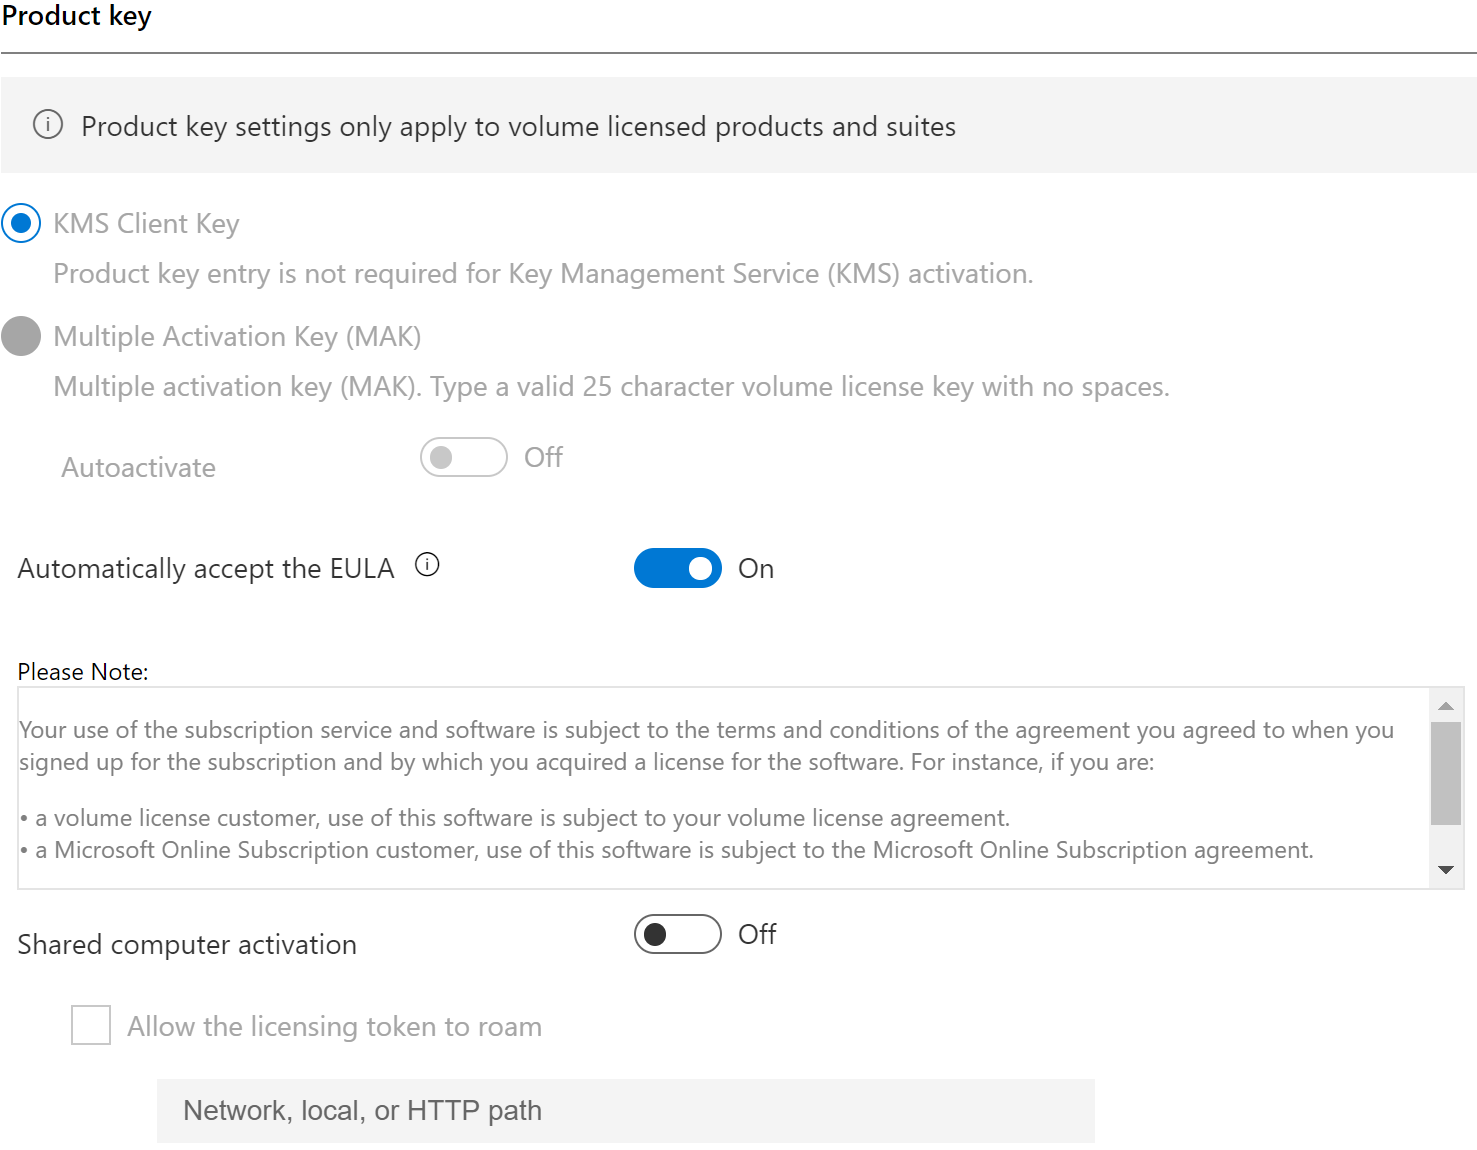Click Allow the licensing token to roam text

coord(335,1027)
